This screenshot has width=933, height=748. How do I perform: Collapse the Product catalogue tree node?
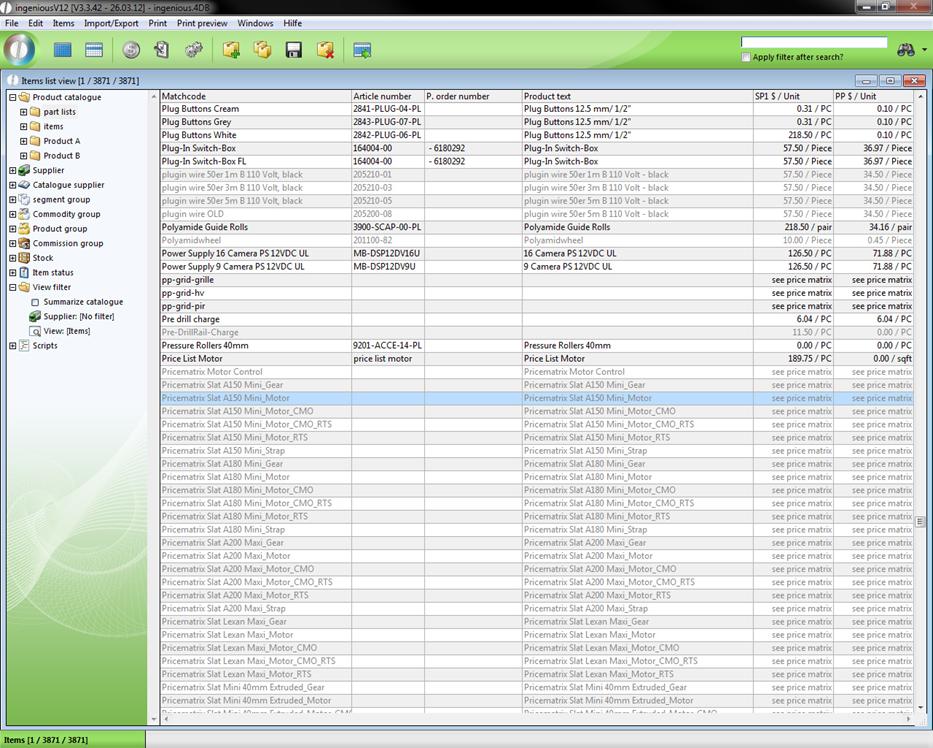13,98
